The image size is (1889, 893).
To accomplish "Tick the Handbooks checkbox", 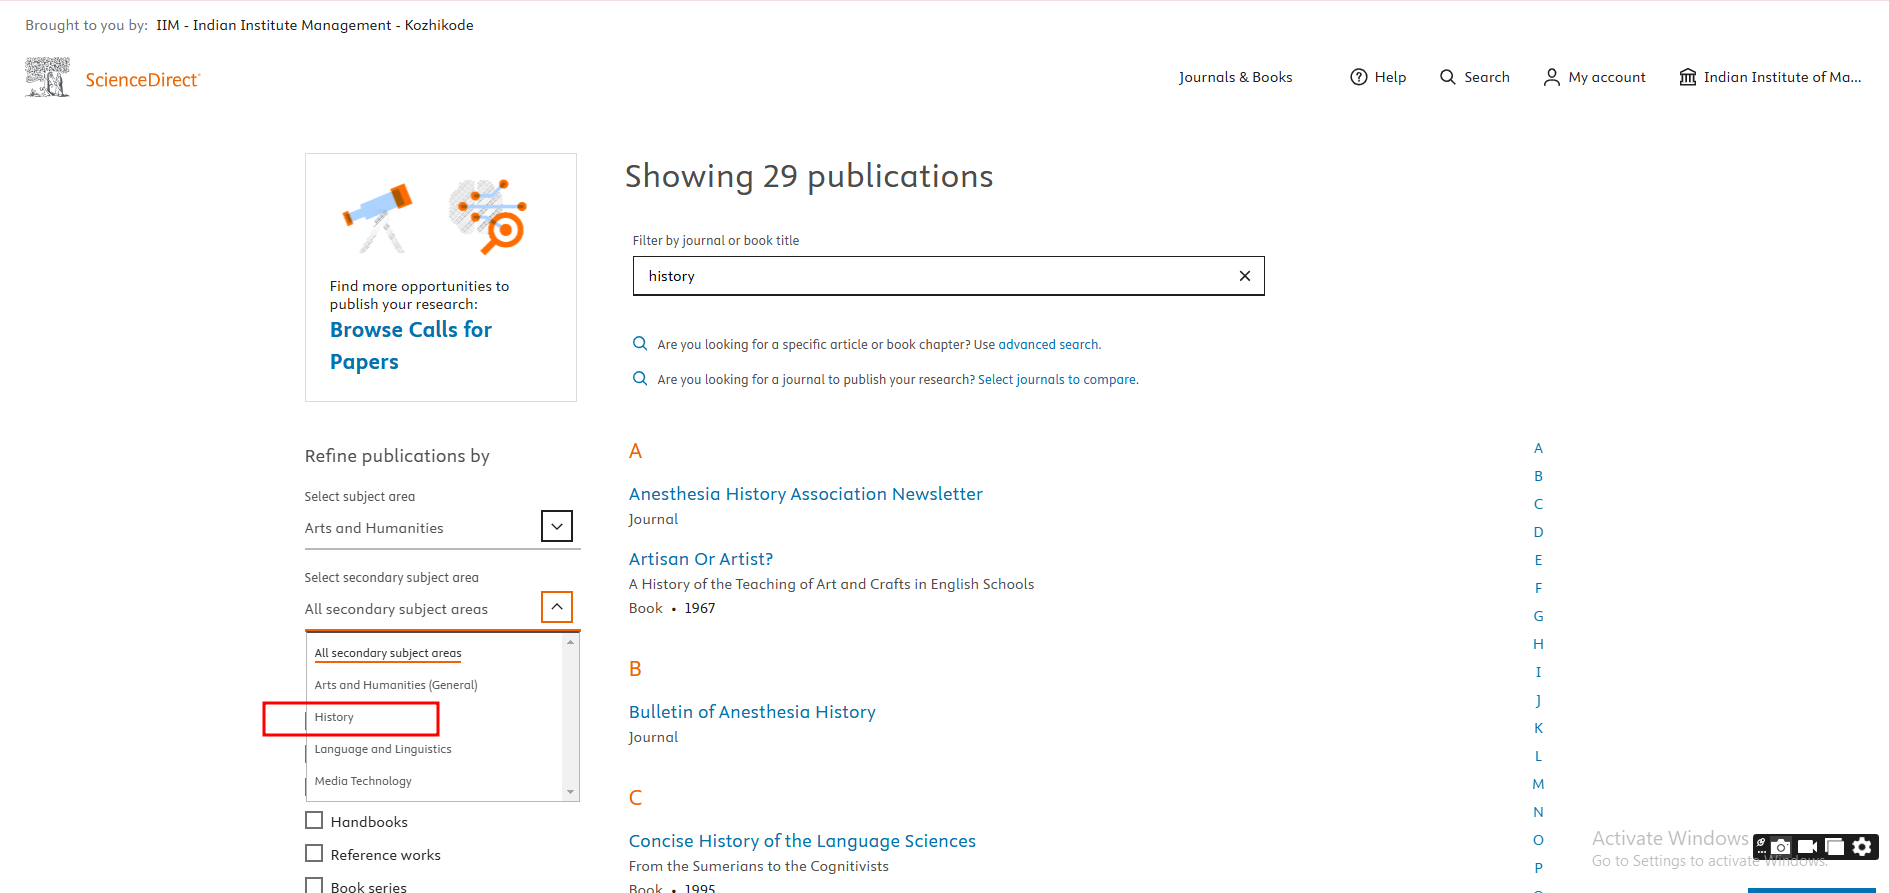I will tap(314, 821).
